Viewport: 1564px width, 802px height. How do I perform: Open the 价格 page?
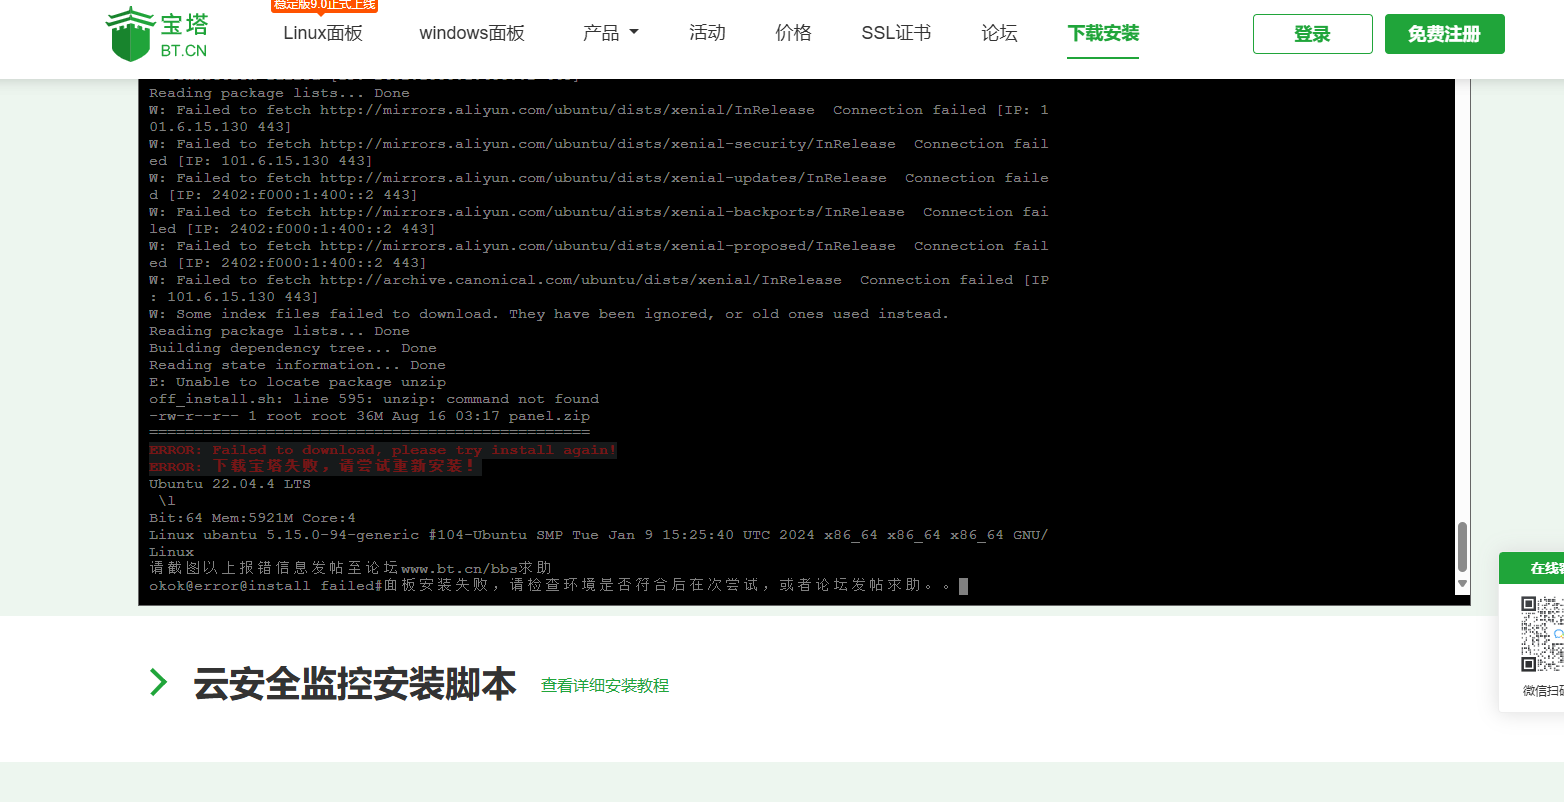[x=793, y=33]
